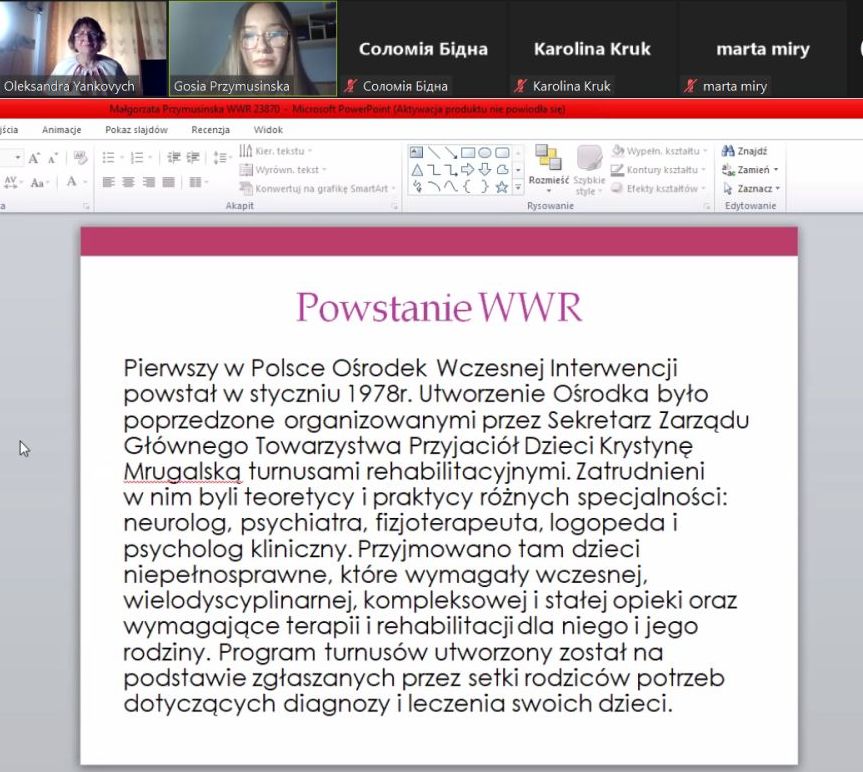Select the arc shape
The height and width of the screenshot is (772, 863).
434,187
